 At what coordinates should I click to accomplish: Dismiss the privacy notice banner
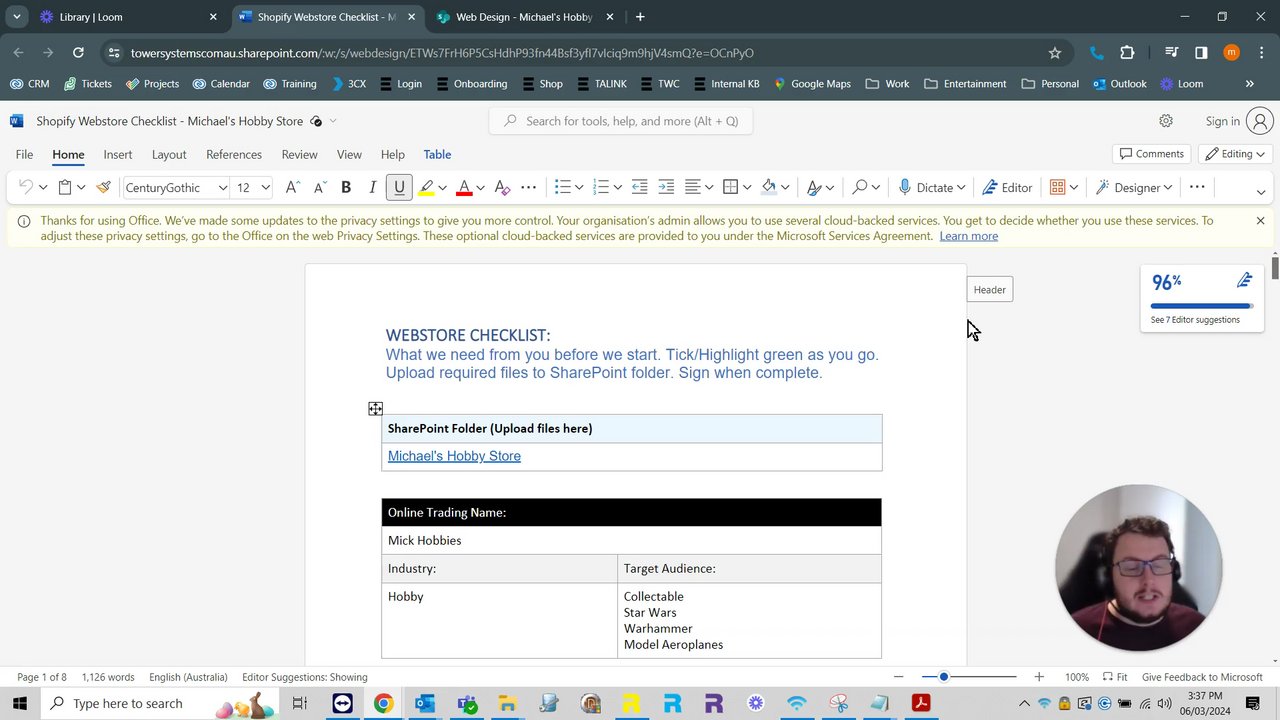click(1260, 221)
